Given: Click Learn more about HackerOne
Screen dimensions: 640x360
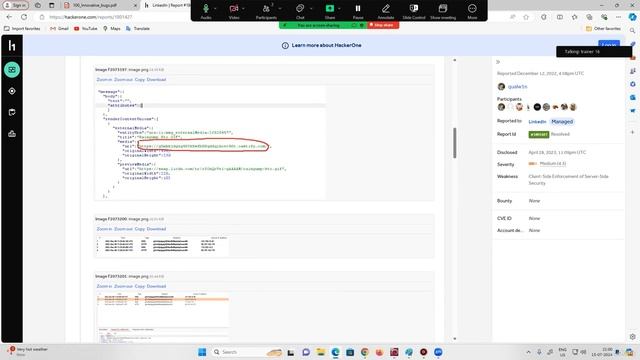Looking at the screenshot, I should pyautogui.click(x=326, y=45).
